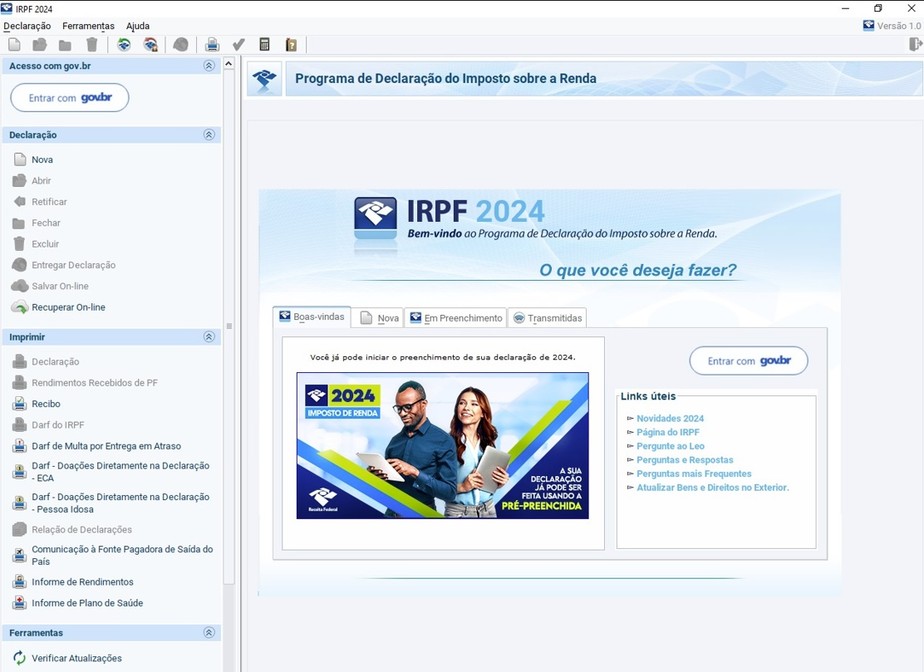
Task: Switch to the Em Preenchimento tab
Action: click(456, 318)
